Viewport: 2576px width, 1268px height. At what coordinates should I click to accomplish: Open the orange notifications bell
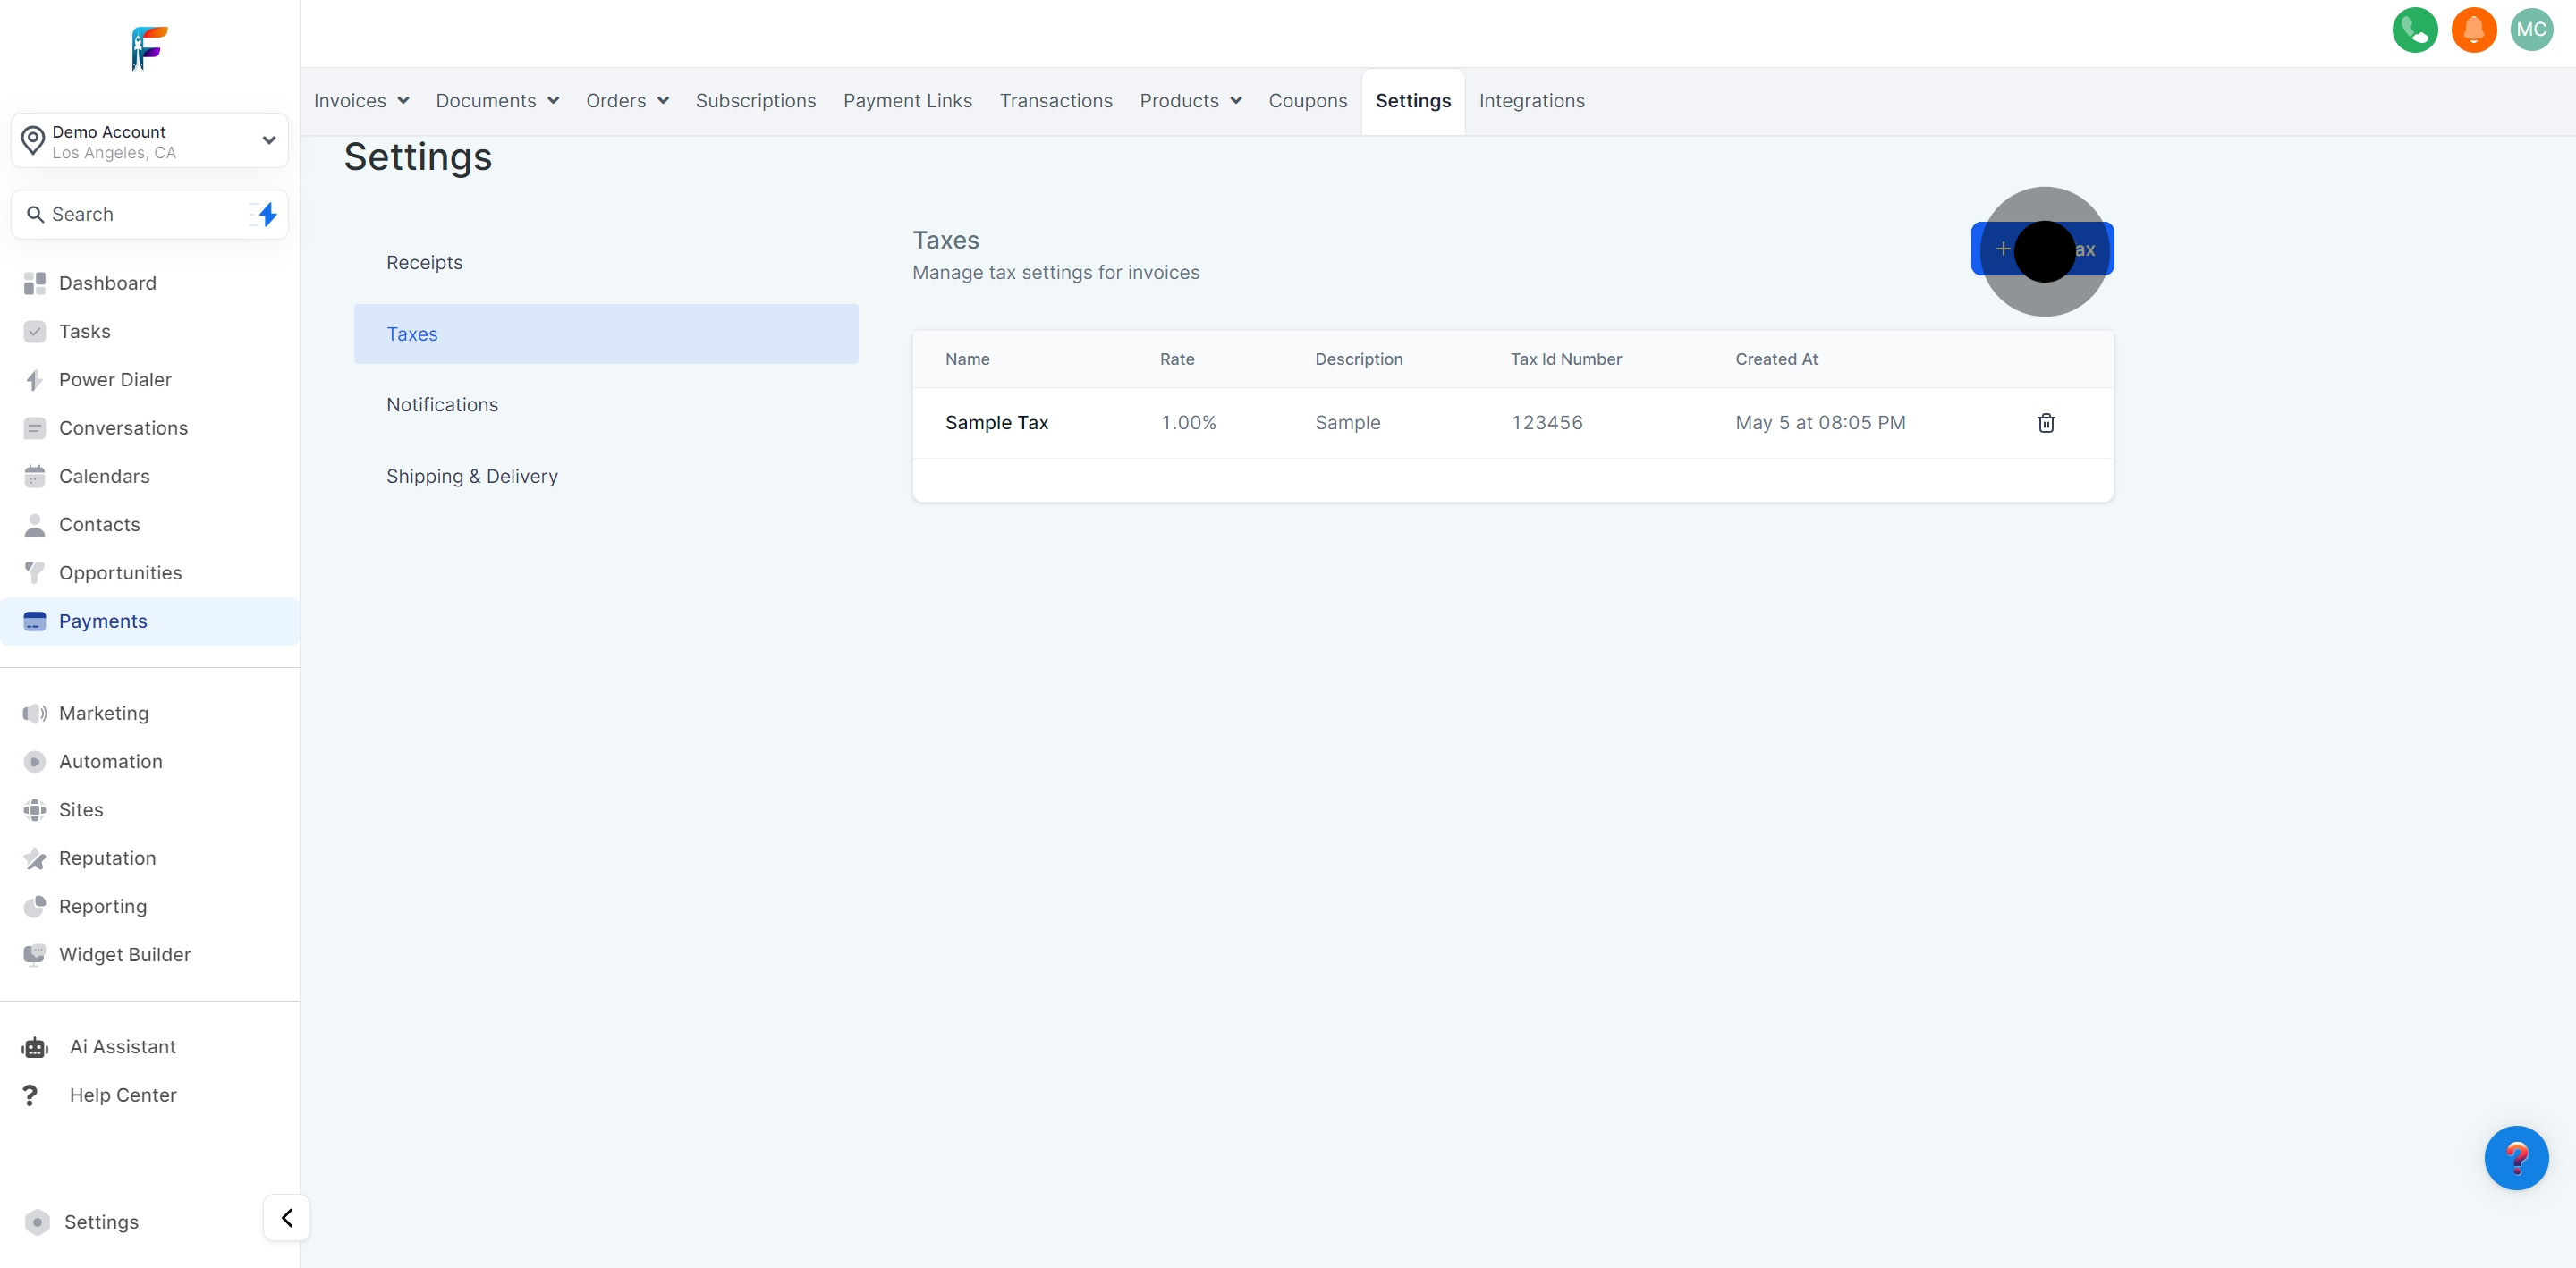pos(2473,30)
